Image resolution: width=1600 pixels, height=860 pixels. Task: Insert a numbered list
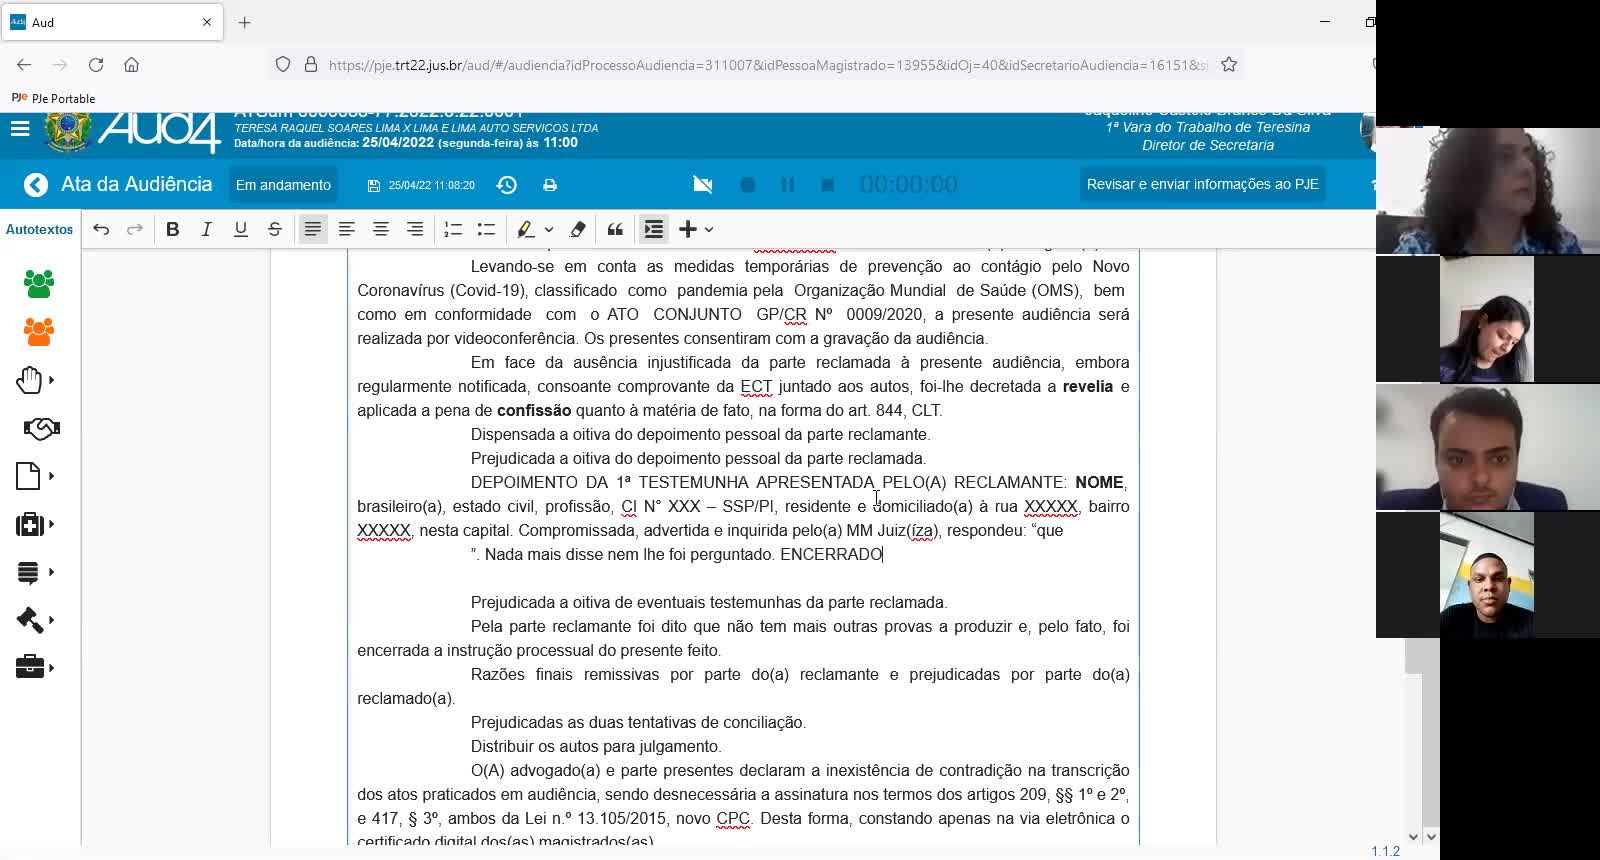[x=453, y=229]
